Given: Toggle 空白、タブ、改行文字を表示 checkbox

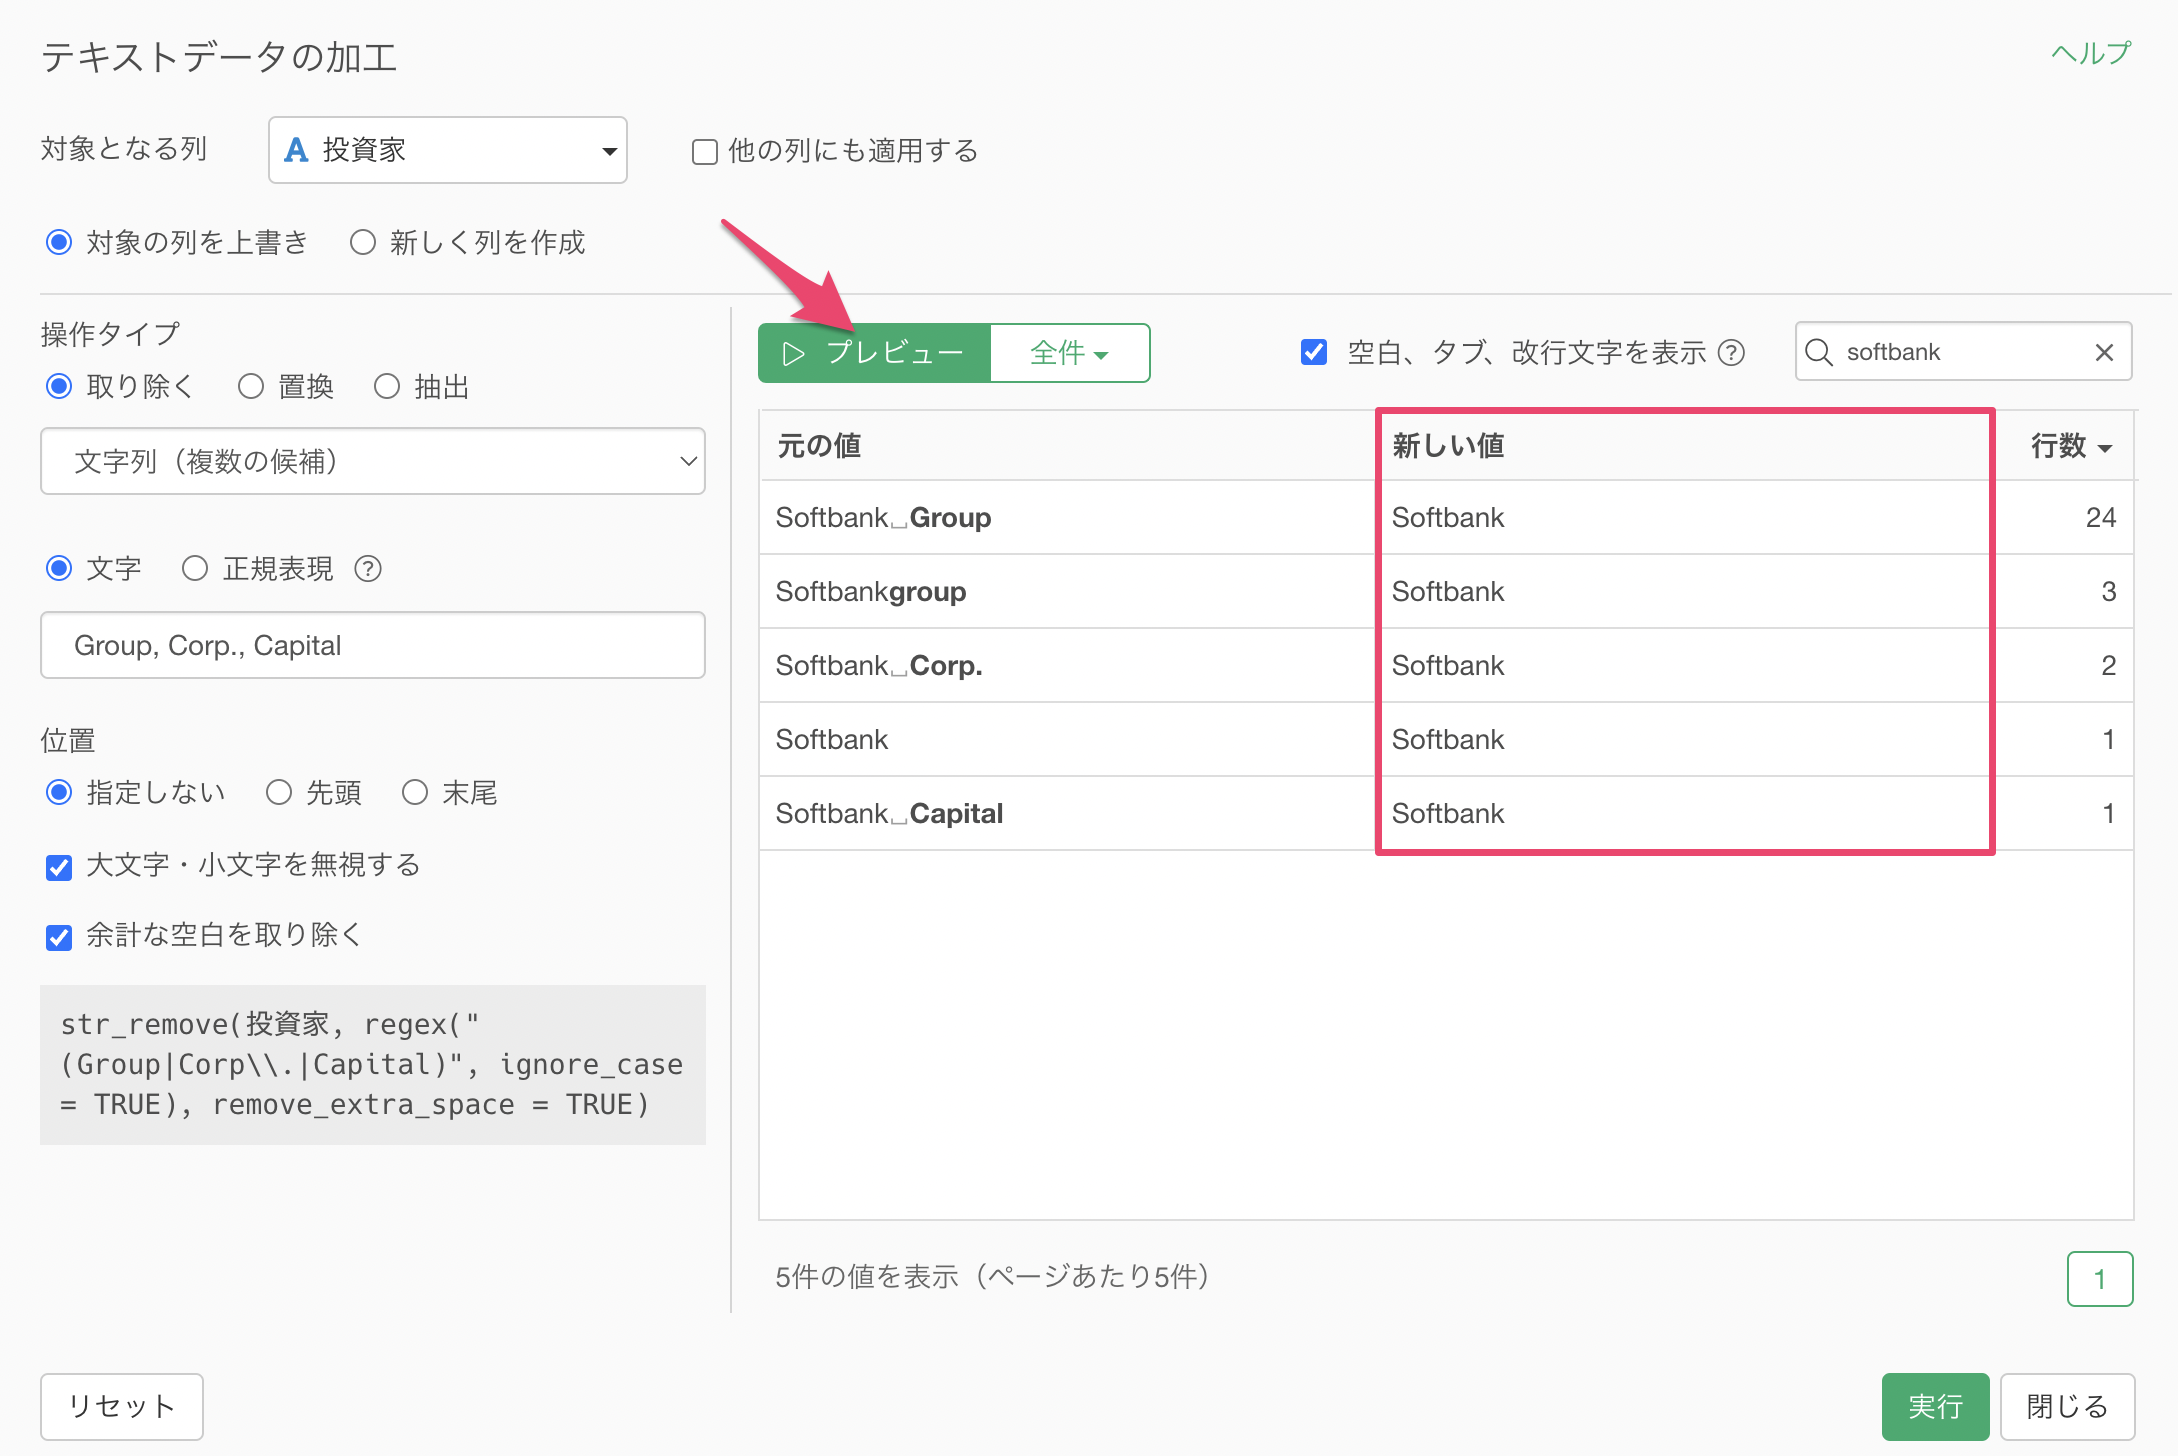Looking at the screenshot, I should [x=1314, y=352].
